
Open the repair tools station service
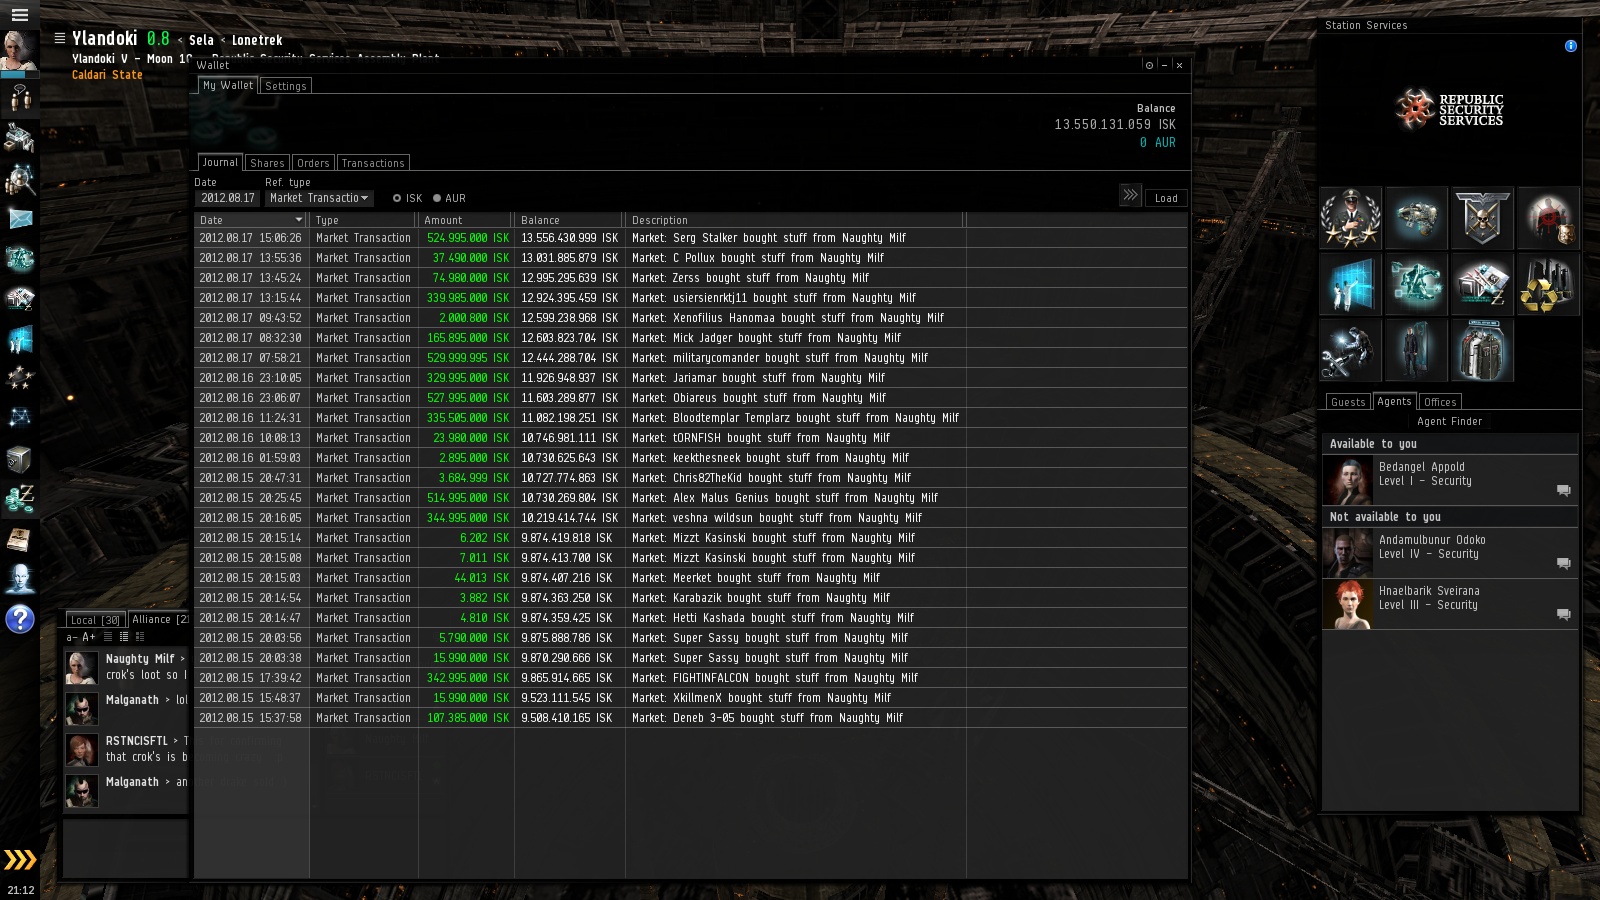click(1350, 350)
